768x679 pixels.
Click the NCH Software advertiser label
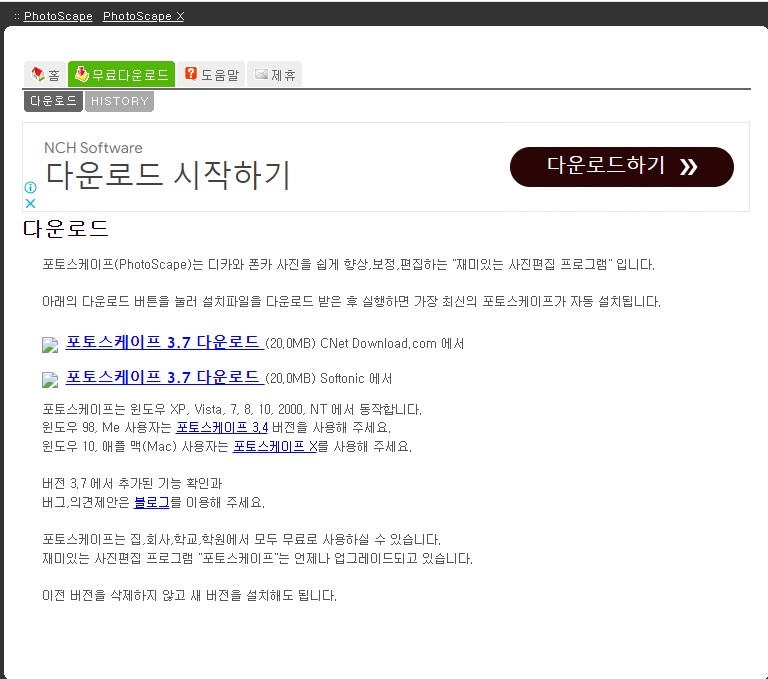coord(93,147)
